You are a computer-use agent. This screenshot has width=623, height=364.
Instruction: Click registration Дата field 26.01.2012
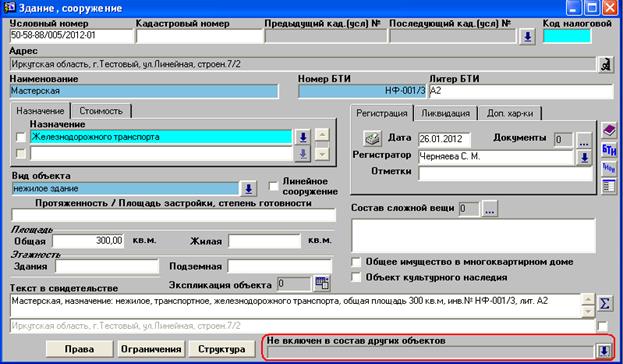[x=444, y=139]
